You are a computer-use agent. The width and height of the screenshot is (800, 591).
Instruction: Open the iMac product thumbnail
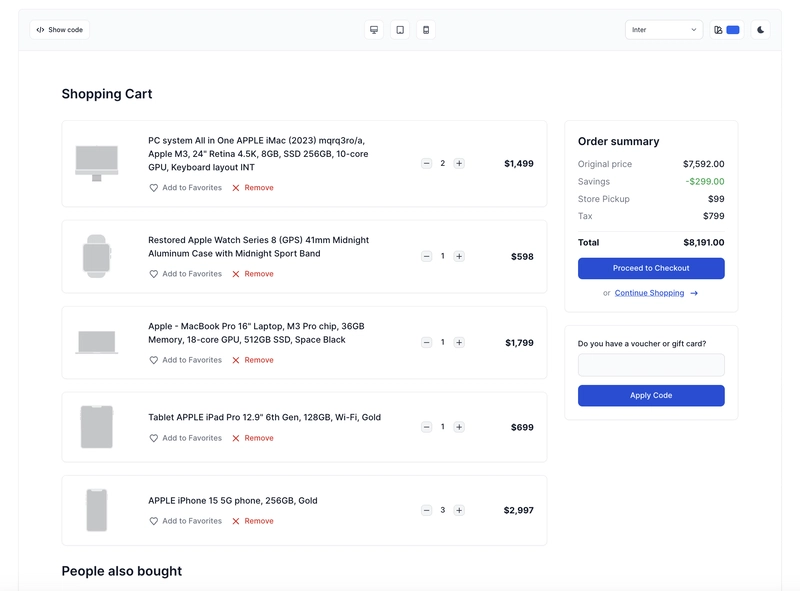[96, 163]
